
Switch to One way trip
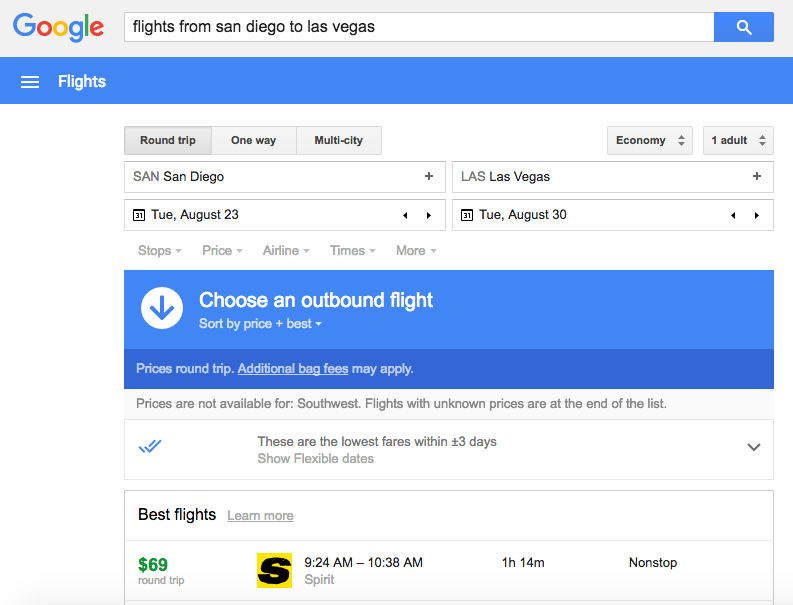coord(253,140)
